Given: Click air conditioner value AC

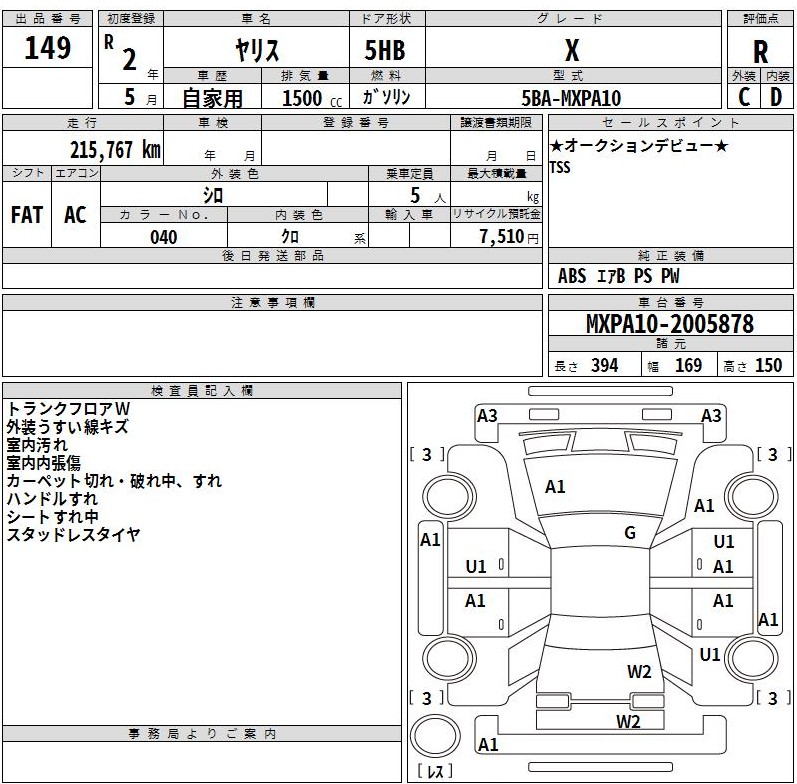Looking at the screenshot, I should pos(75,215).
